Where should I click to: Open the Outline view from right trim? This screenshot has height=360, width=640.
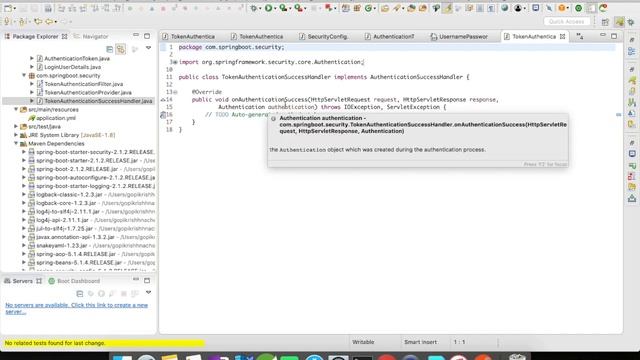[632, 51]
